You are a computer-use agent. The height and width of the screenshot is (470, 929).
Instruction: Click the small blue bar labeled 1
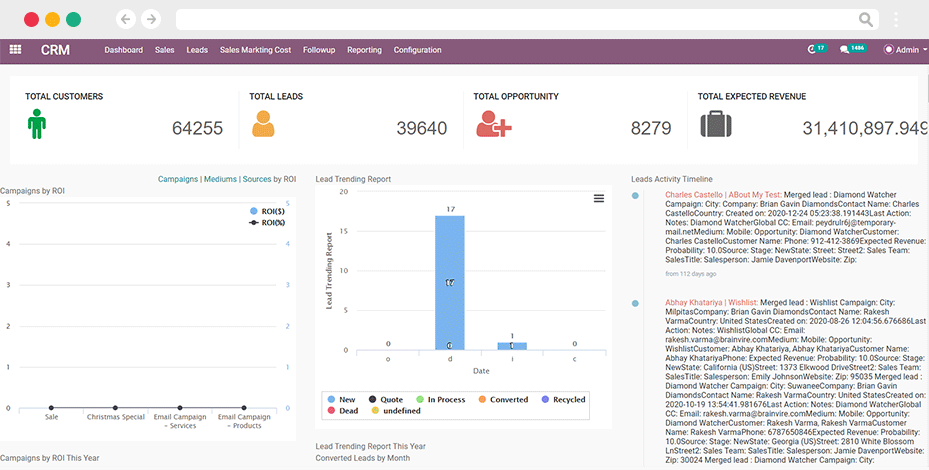click(x=512, y=346)
